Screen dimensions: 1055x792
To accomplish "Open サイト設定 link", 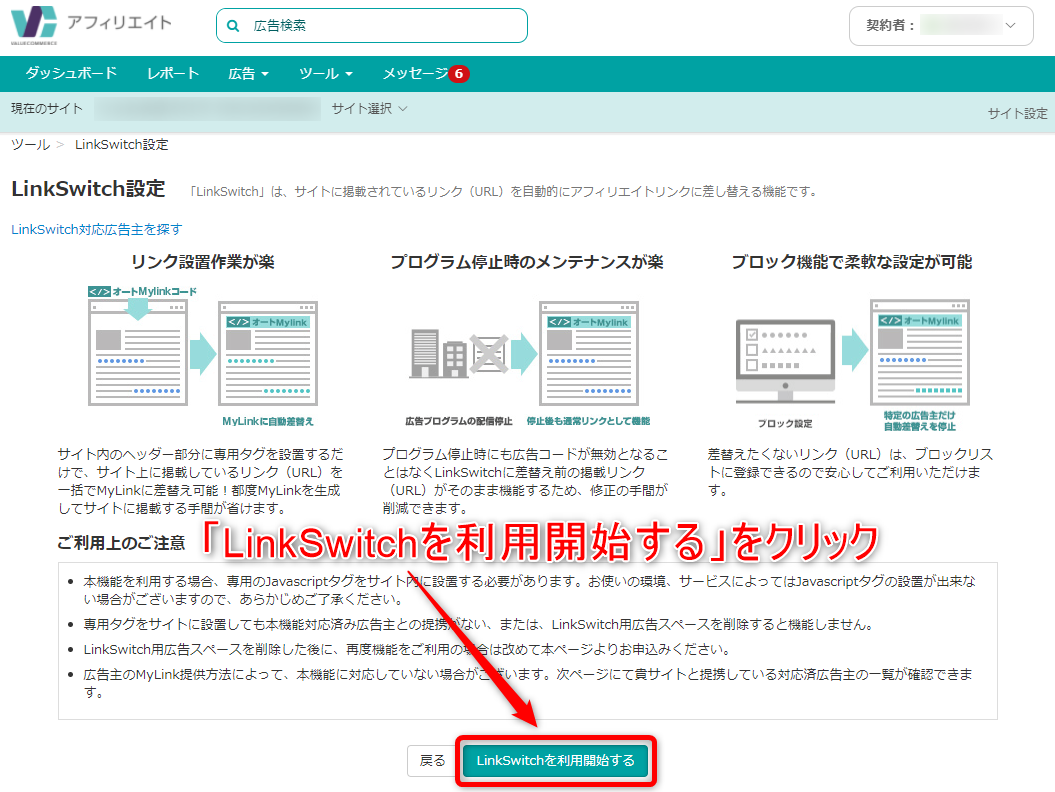I will [1017, 113].
